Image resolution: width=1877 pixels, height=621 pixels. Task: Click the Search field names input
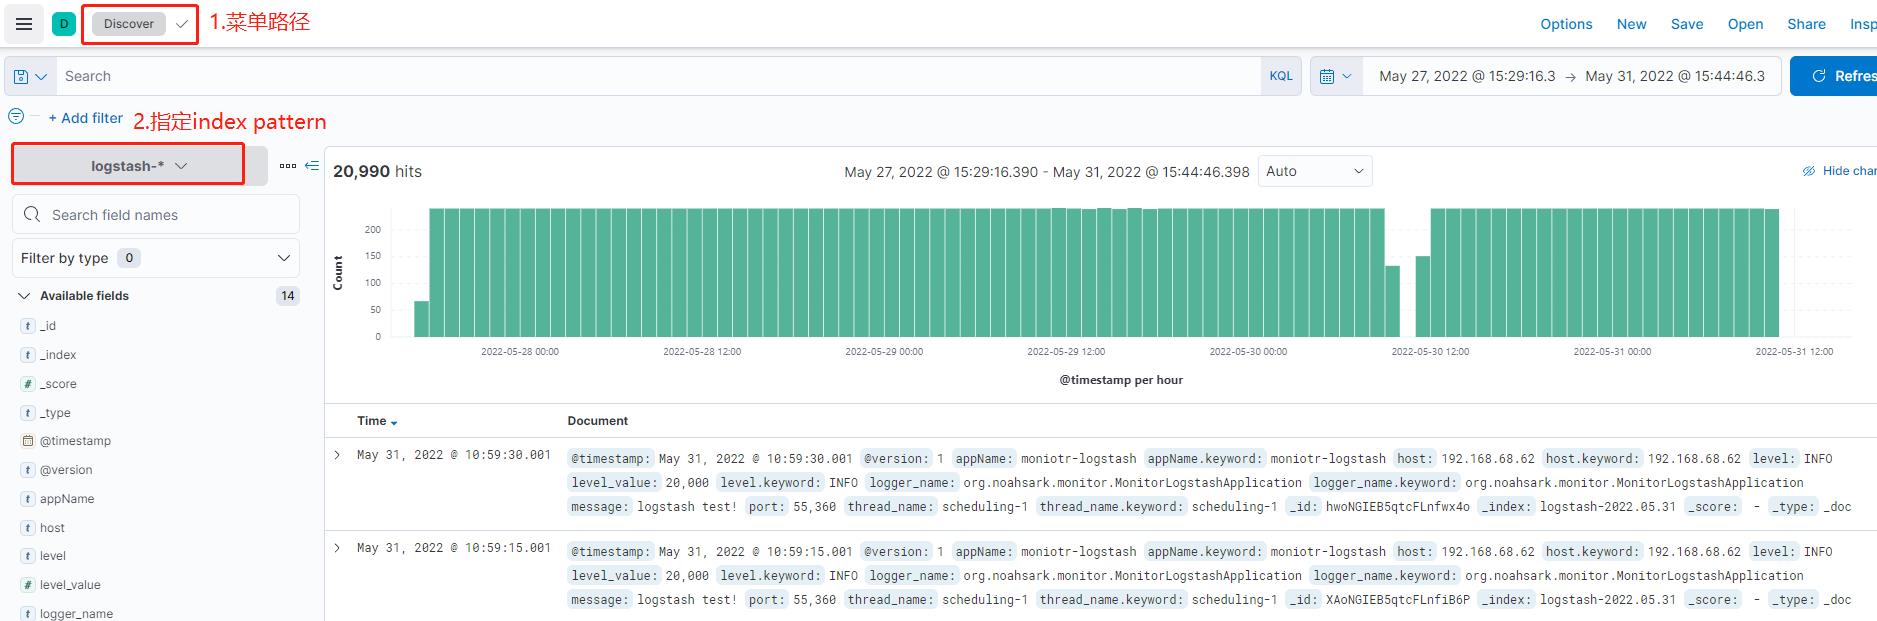[x=156, y=215]
